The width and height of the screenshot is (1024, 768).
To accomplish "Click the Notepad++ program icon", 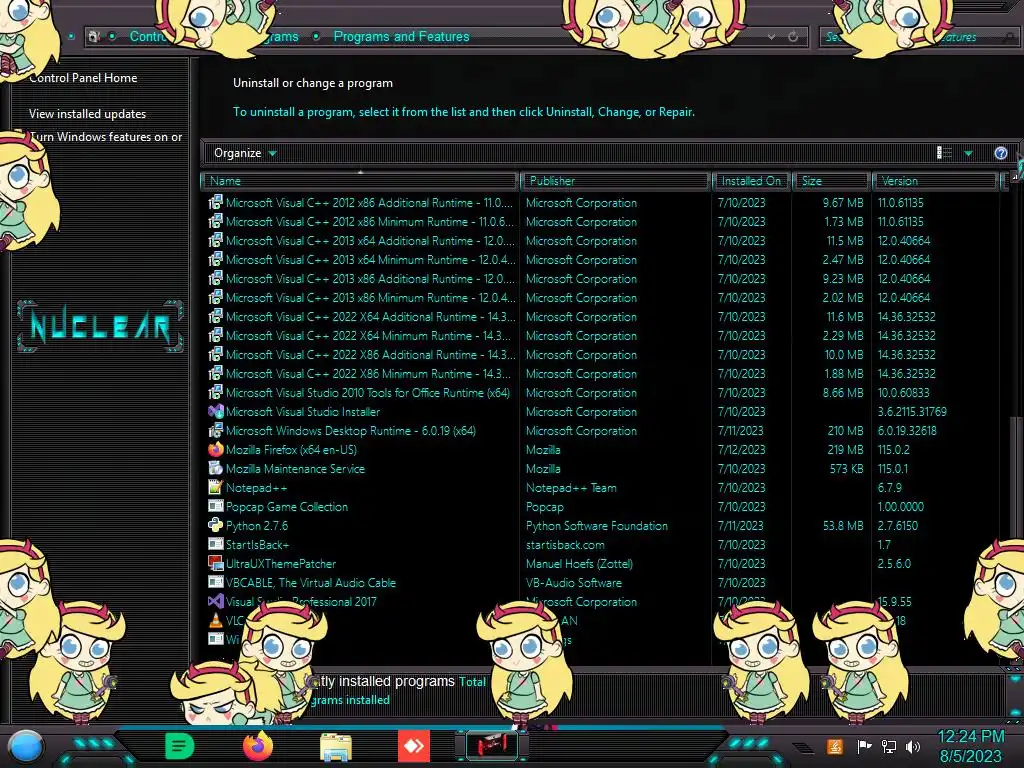I will pyautogui.click(x=216, y=487).
